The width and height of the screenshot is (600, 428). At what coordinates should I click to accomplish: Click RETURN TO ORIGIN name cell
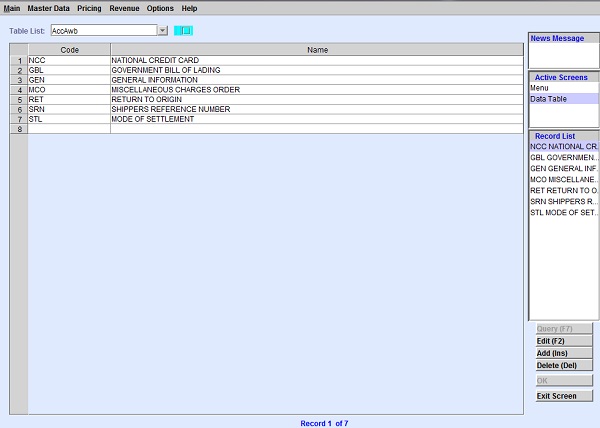click(317, 99)
